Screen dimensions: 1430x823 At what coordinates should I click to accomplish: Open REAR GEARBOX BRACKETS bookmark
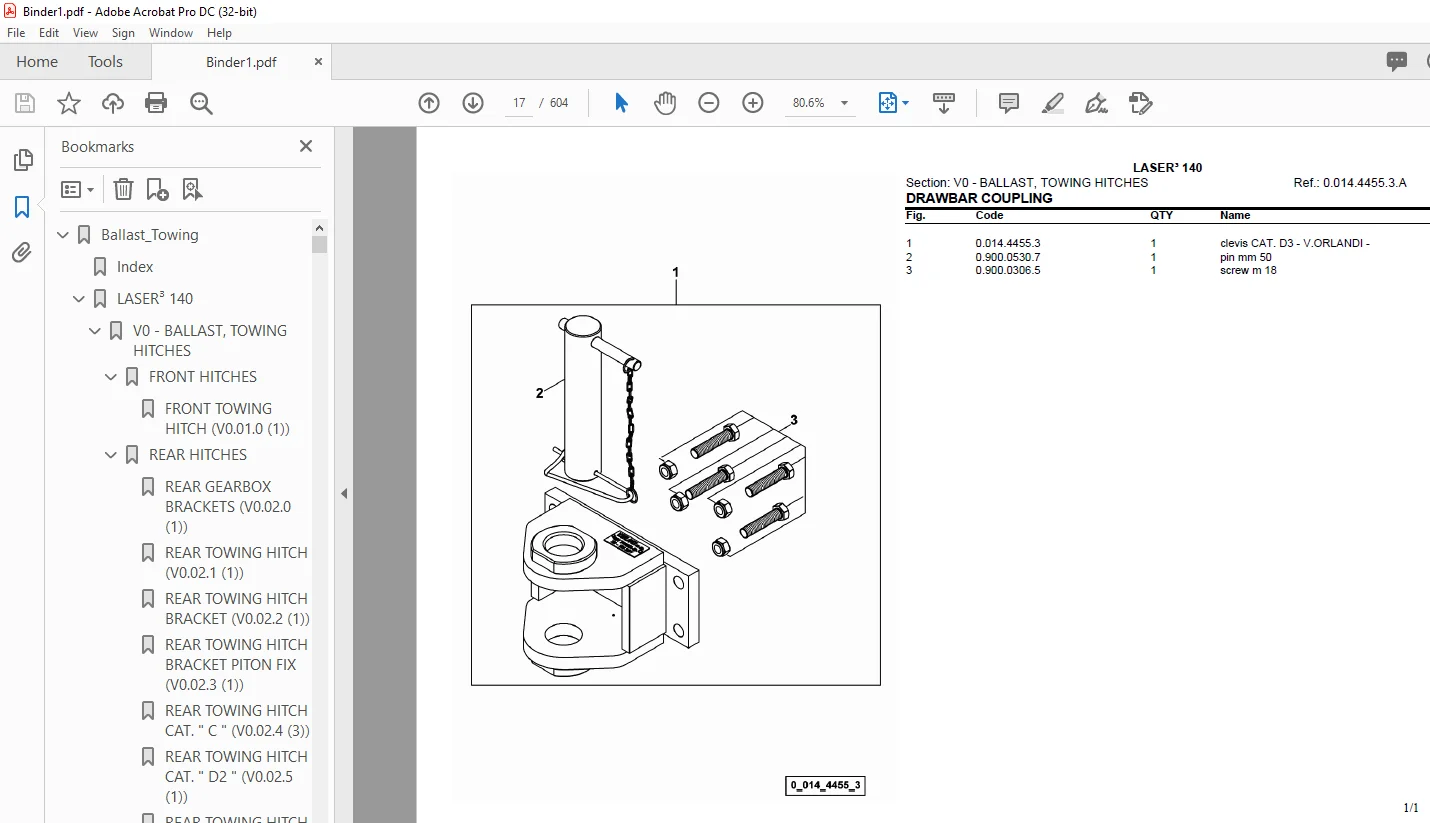pyautogui.click(x=228, y=507)
